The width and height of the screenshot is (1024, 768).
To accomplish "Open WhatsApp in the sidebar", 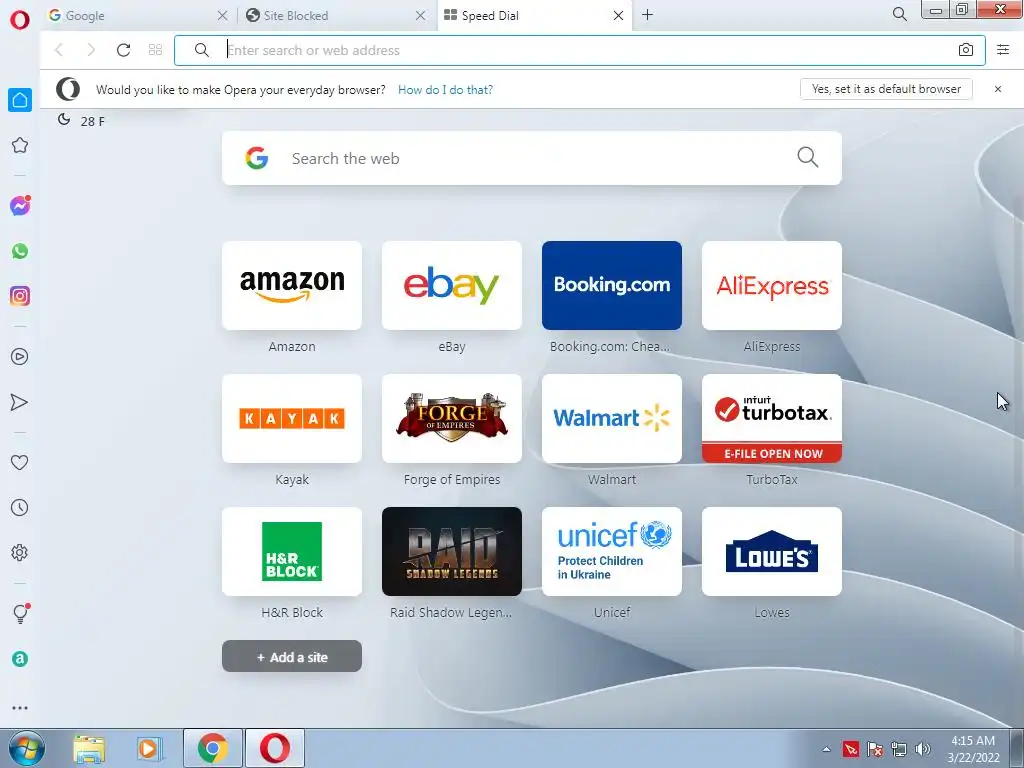I will (20, 251).
